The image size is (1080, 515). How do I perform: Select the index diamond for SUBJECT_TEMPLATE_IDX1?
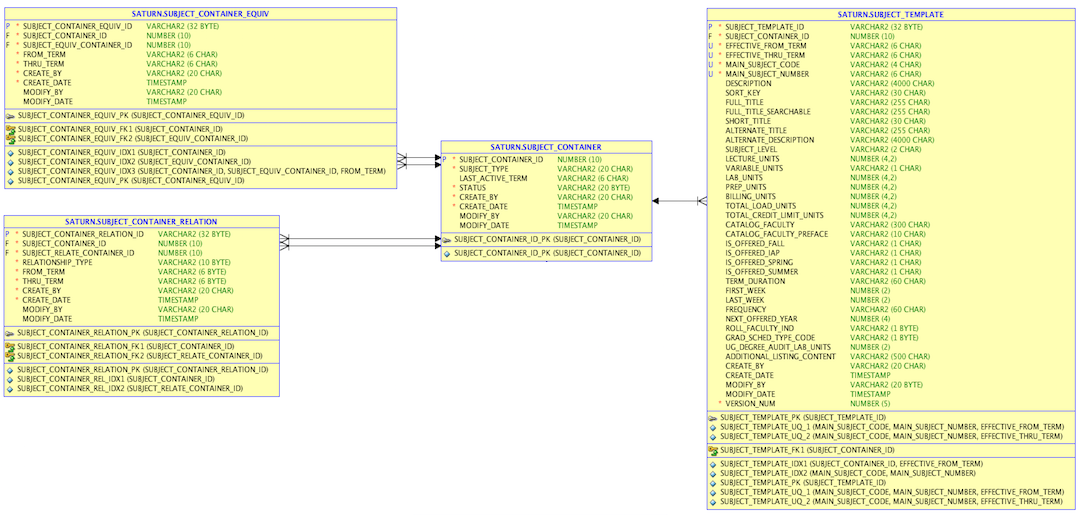pos(713,464)
